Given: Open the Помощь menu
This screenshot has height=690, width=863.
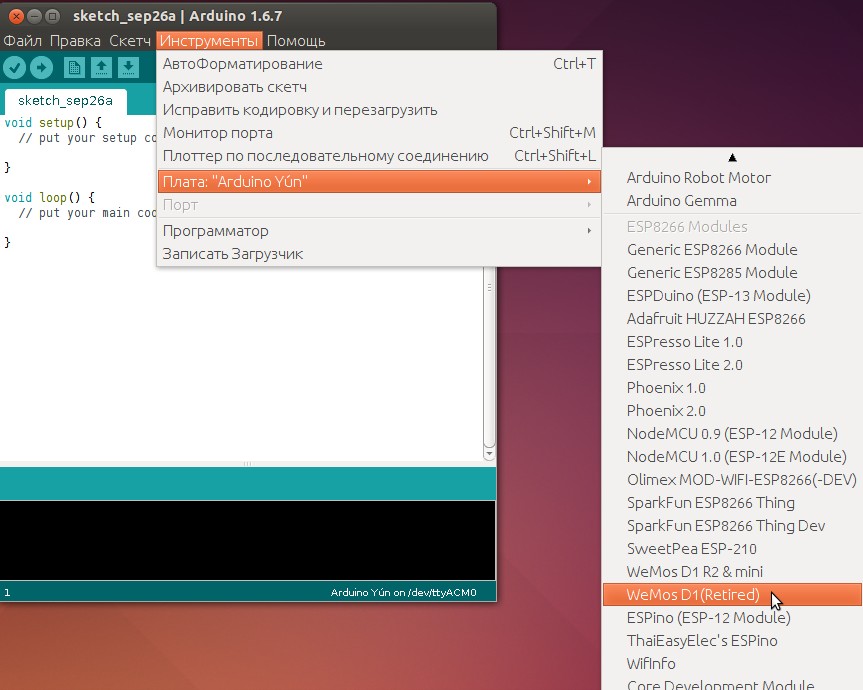Looking at the screenshot, I should tap(296, 41).
